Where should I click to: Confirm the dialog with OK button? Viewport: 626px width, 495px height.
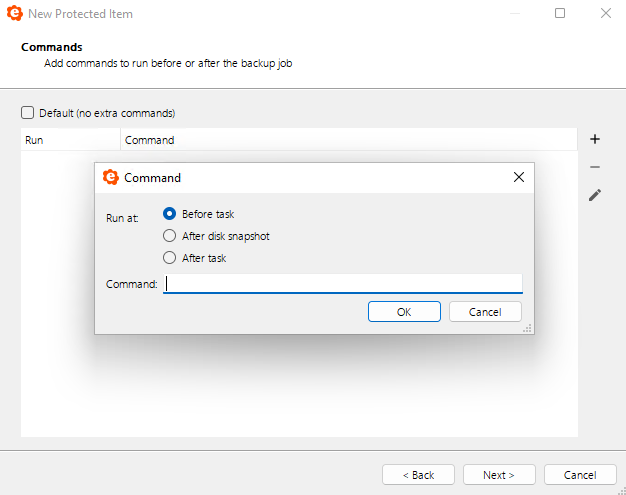click(404, 311)
